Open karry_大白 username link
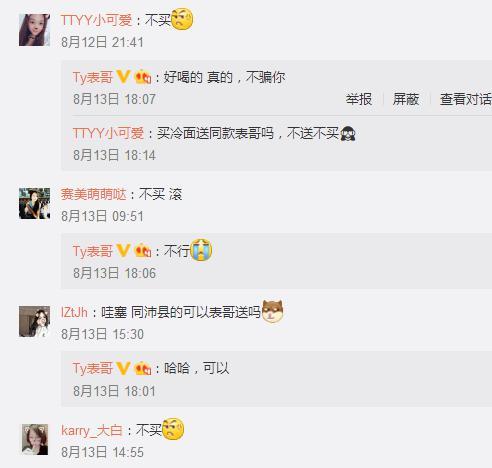Image resolution: width=492 pixels, height=468 pixels. coord(92,430)
